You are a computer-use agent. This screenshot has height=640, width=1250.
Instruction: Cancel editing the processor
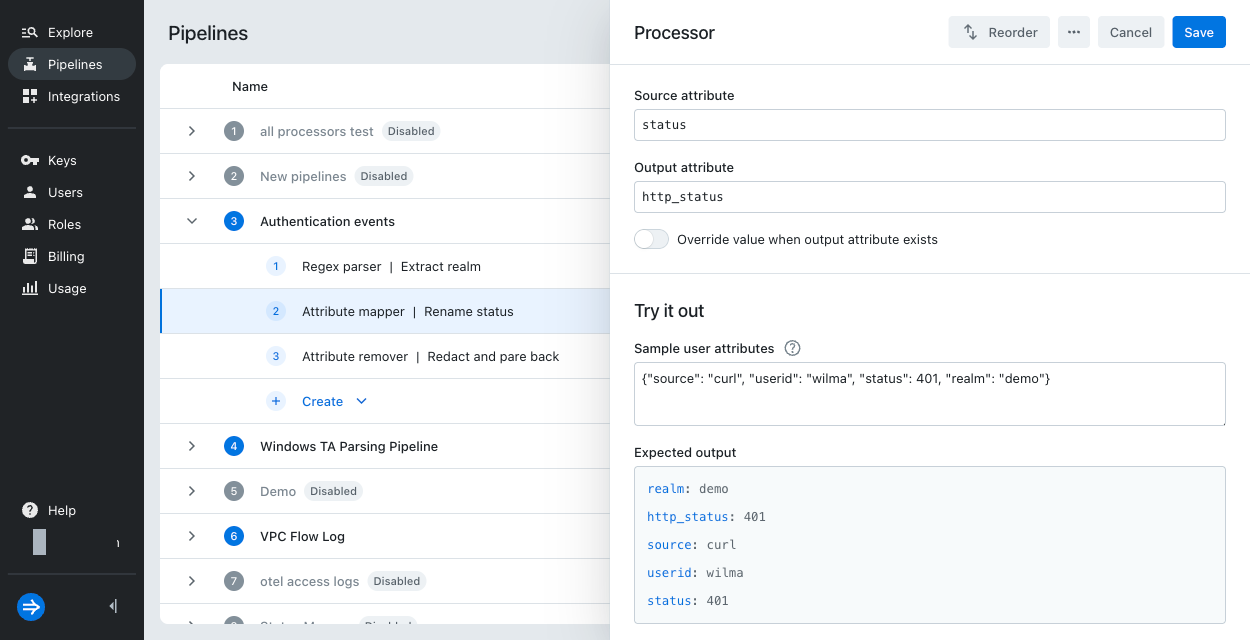(x=1131, y=32)
